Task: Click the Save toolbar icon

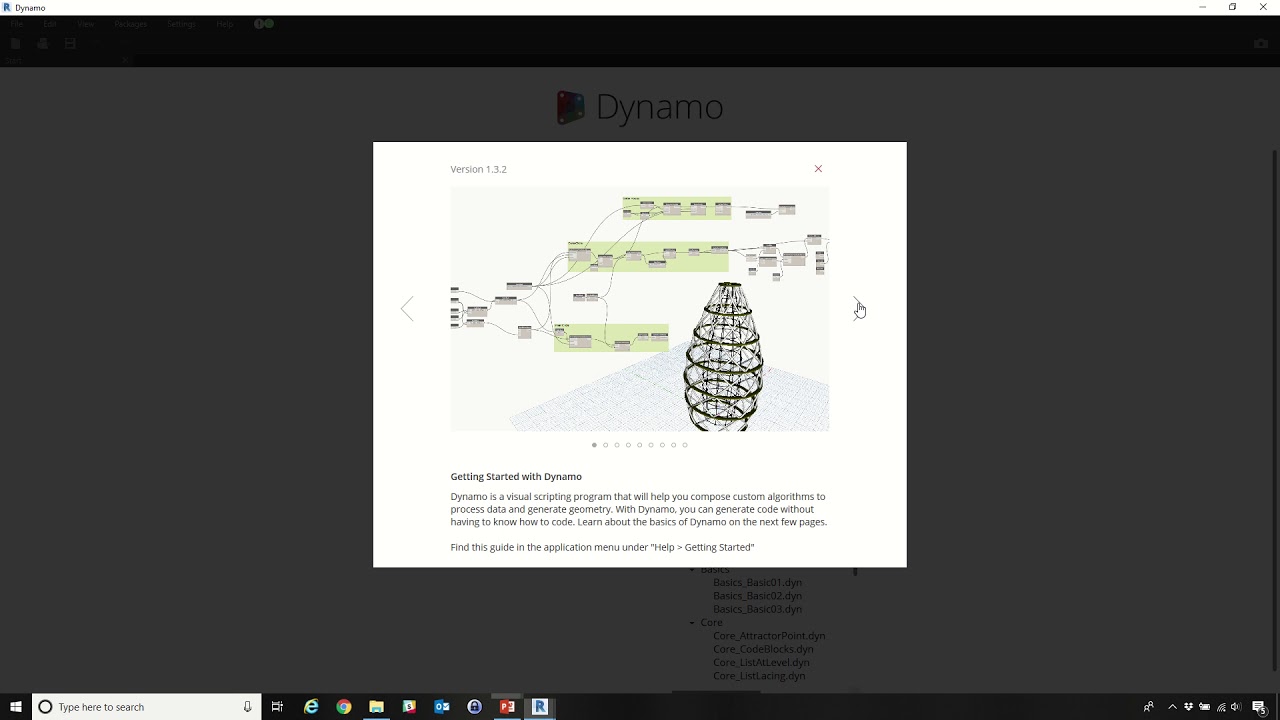Action: coord(70,44)
